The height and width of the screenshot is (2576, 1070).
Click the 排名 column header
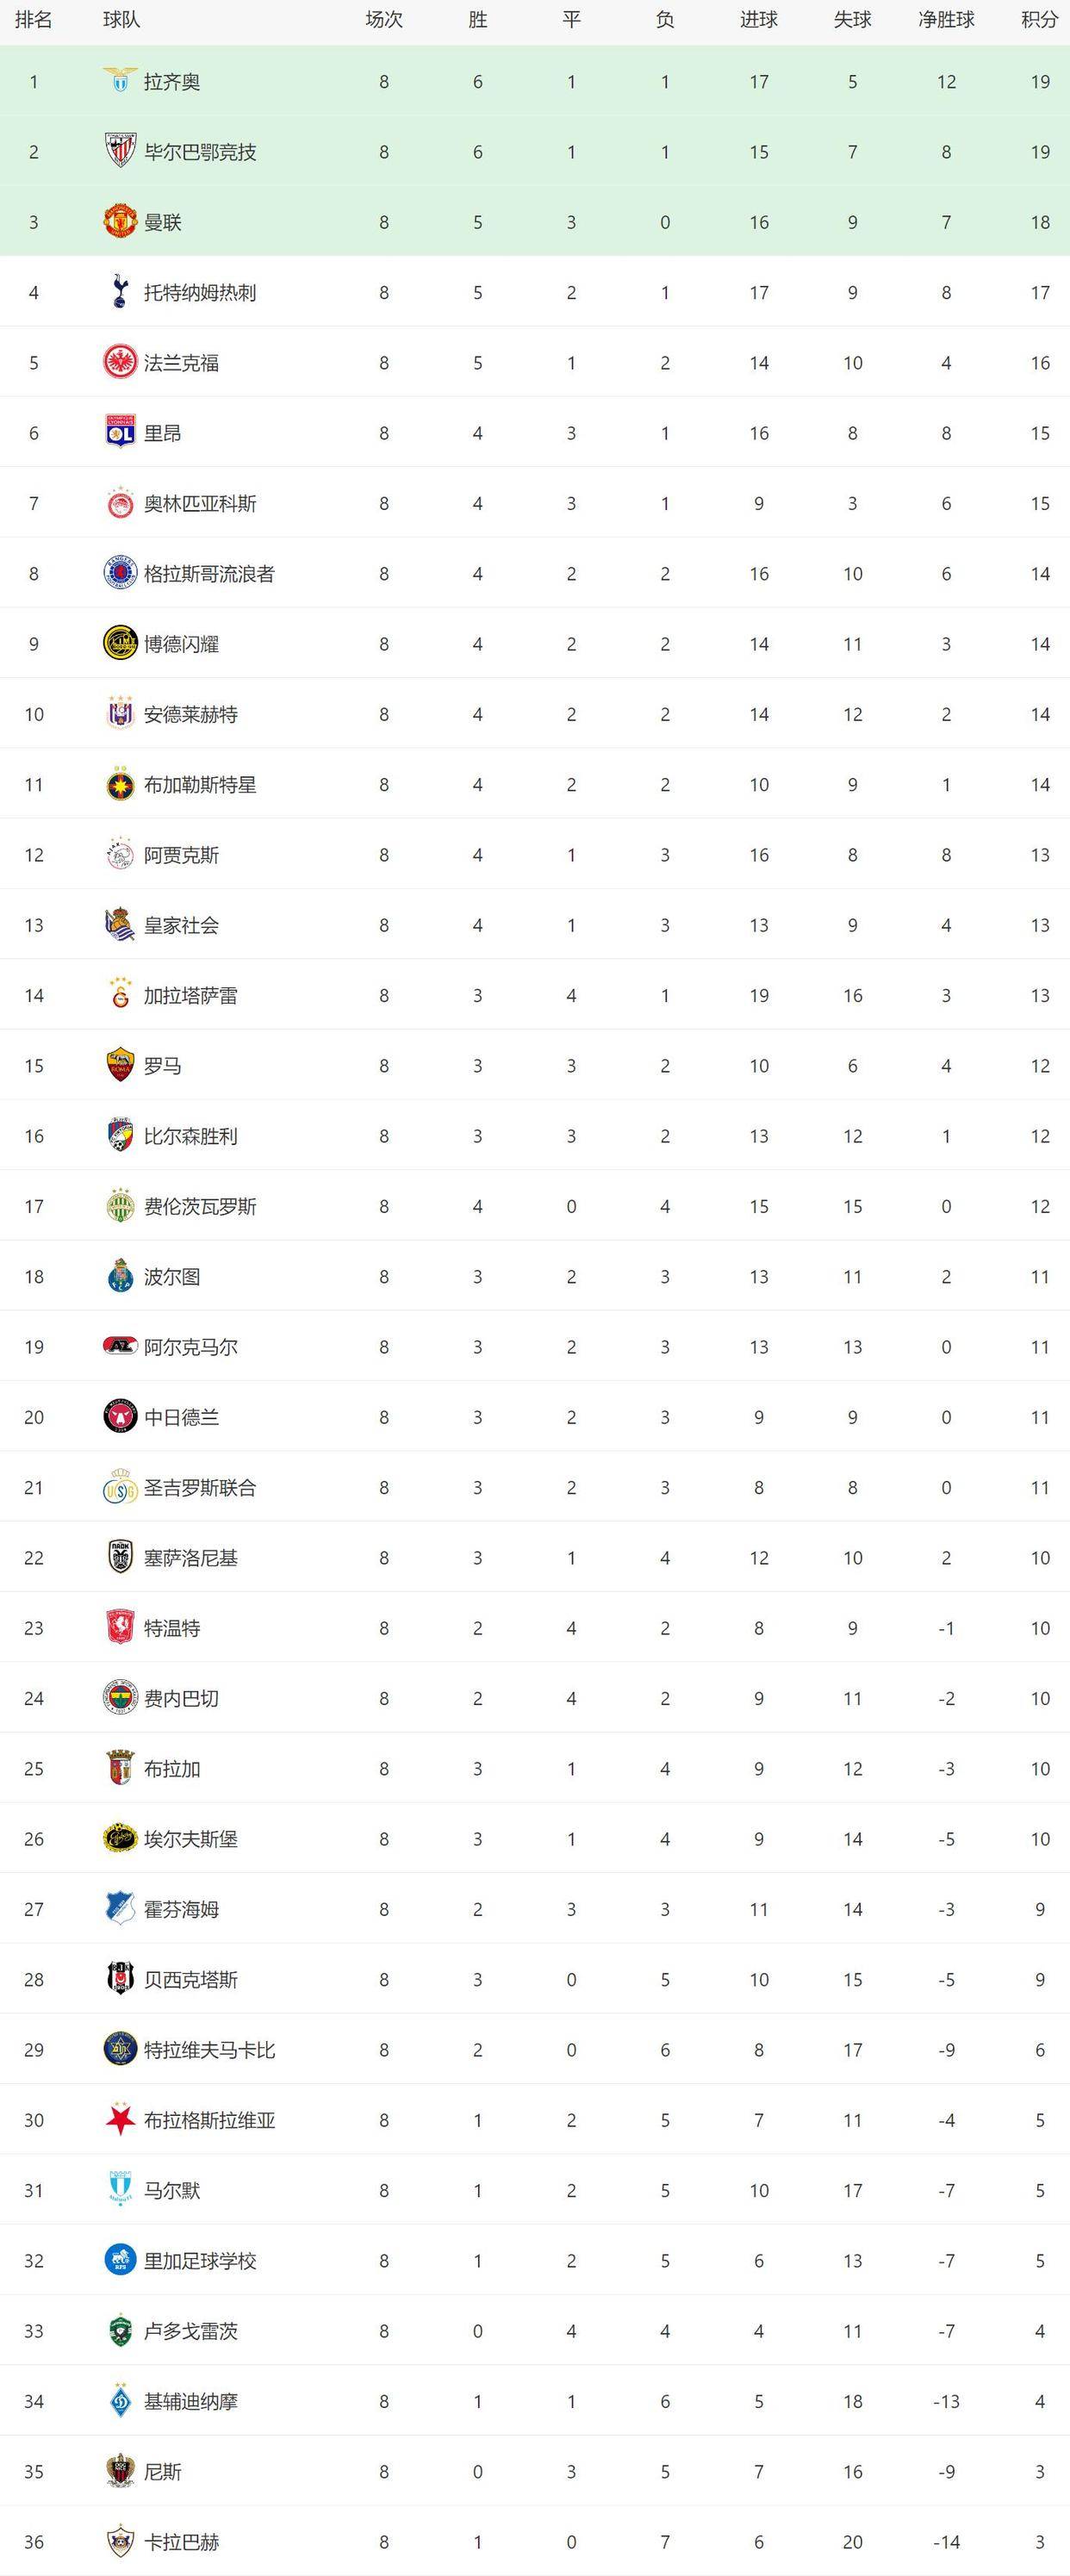pyautogui.click(x=34, y=20)
